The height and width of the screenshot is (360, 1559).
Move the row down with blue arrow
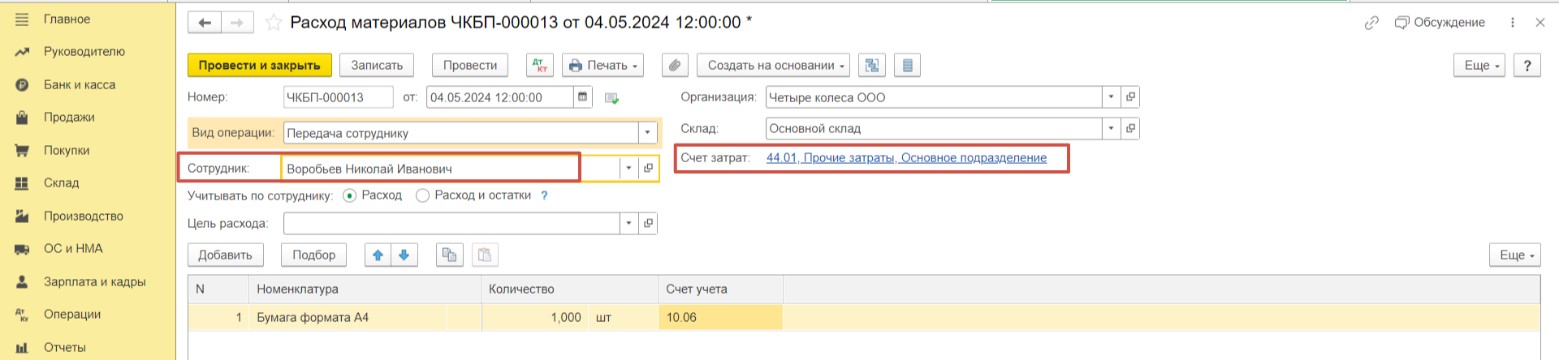(403, 255)
